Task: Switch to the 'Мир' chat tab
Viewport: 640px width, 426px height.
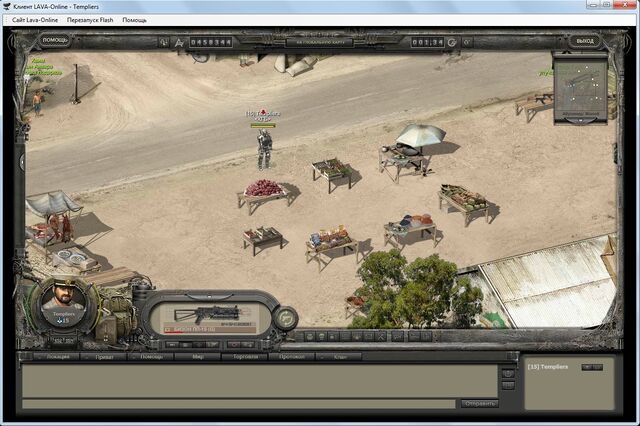Action: click(x=198, y=357)
